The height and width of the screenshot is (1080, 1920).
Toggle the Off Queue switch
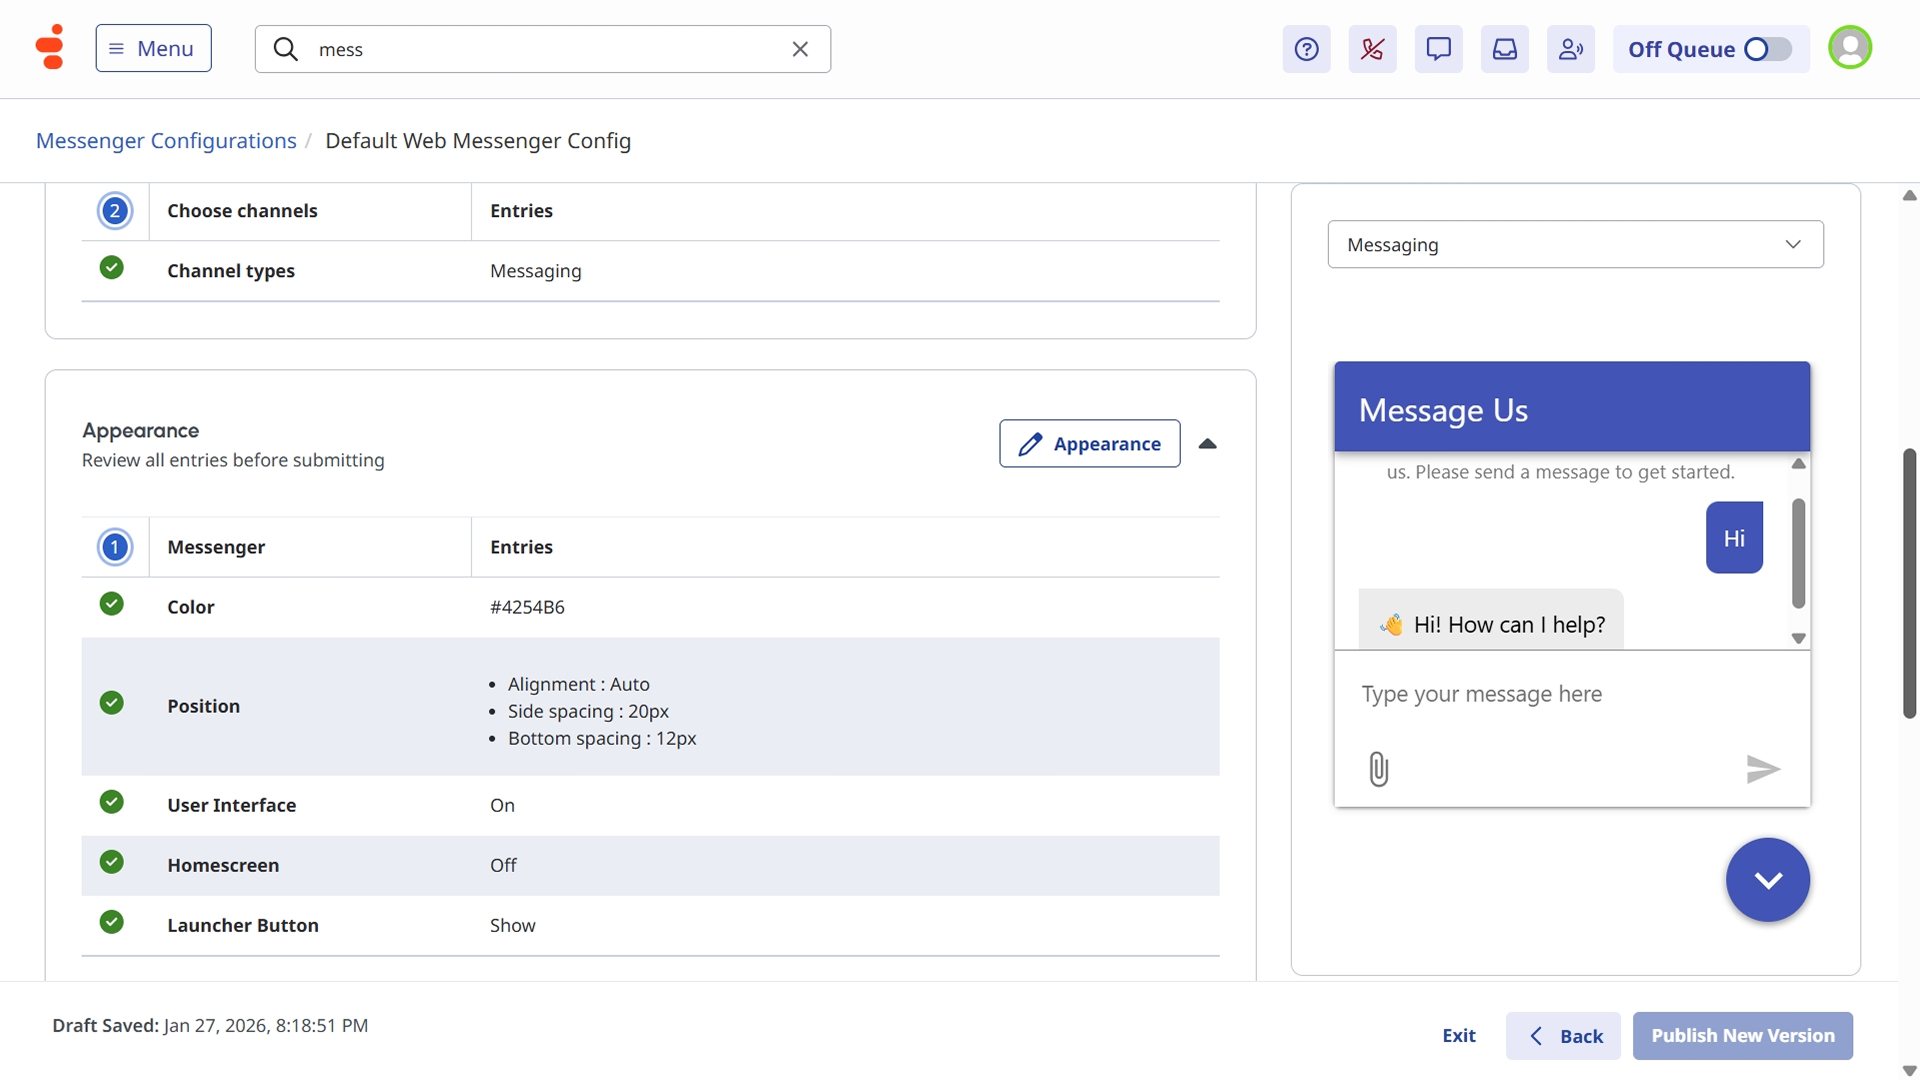pos(1766,49)
